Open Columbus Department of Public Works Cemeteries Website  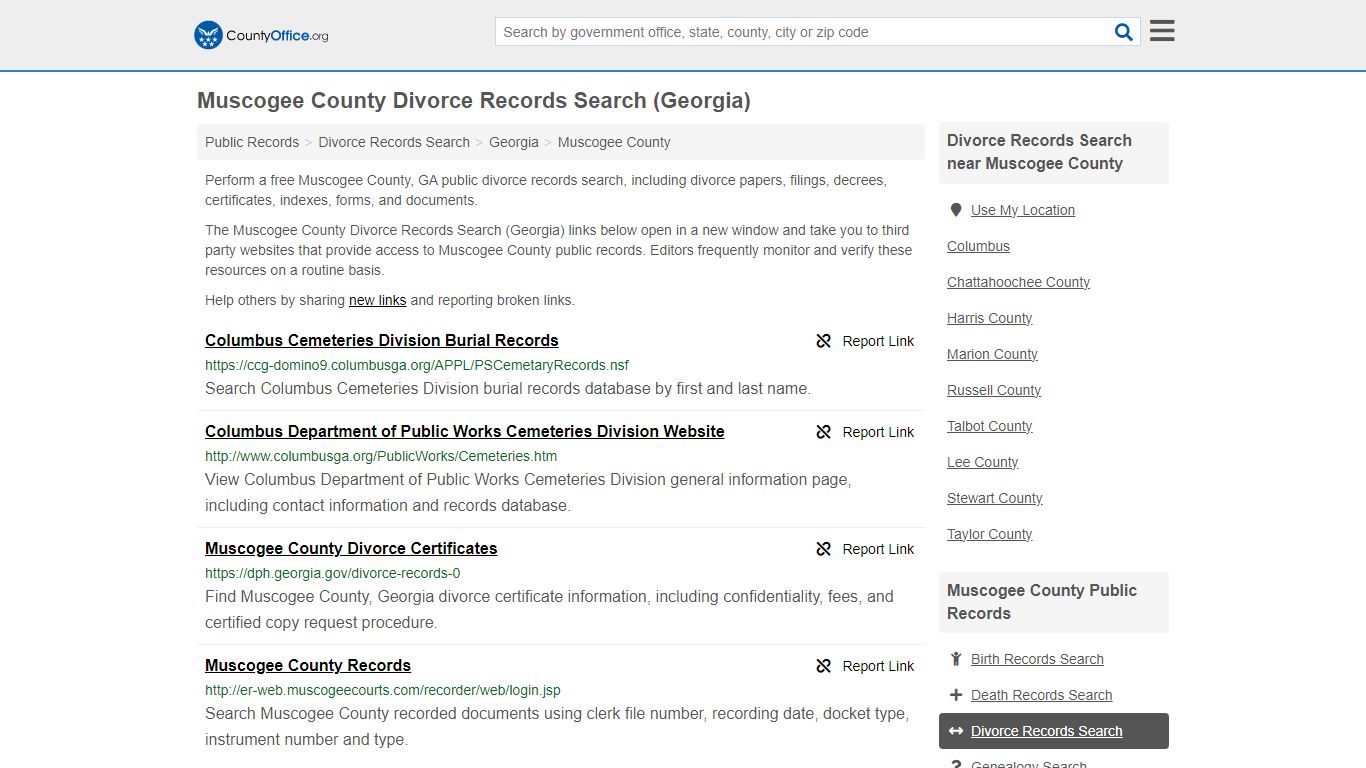coord(465,431)
